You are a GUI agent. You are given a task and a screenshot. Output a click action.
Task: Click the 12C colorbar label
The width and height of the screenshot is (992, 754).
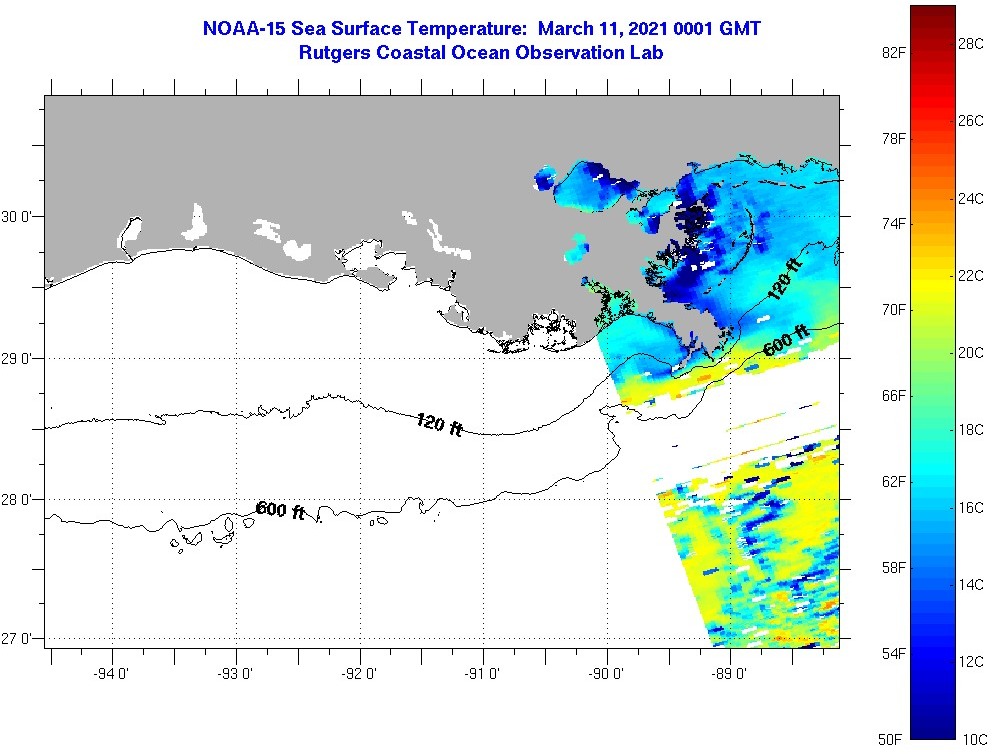pyautogui.click(x=971, y=662)
